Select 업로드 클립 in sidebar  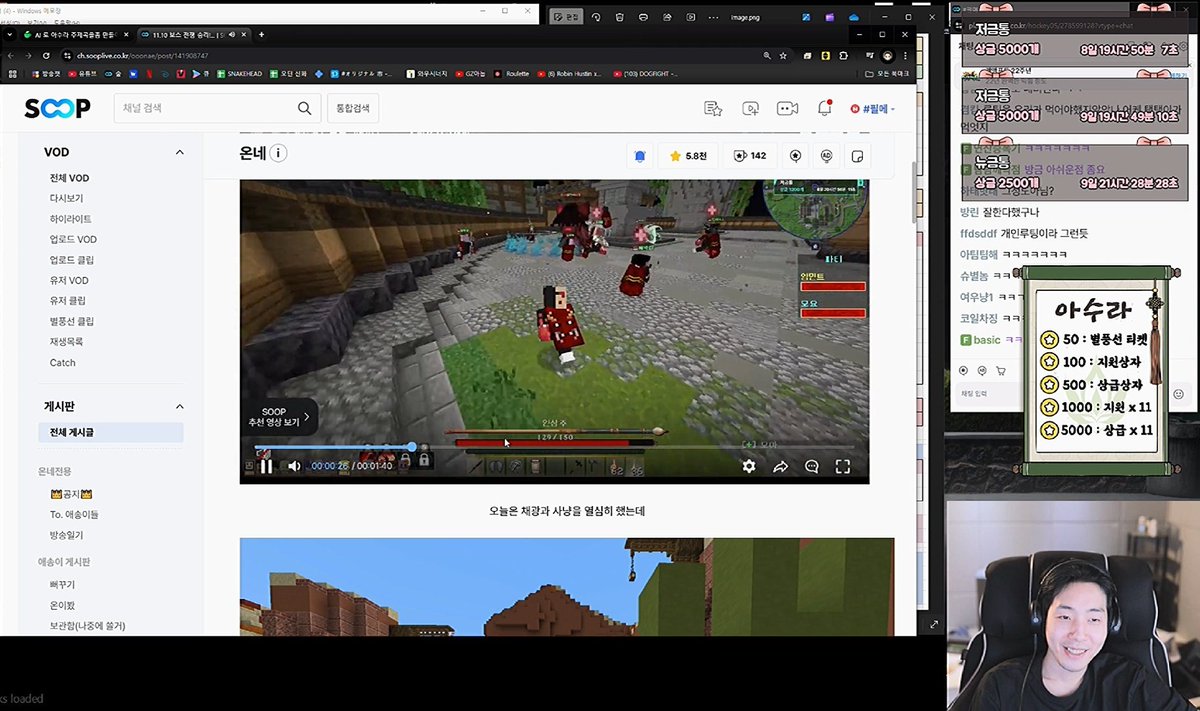71,260
